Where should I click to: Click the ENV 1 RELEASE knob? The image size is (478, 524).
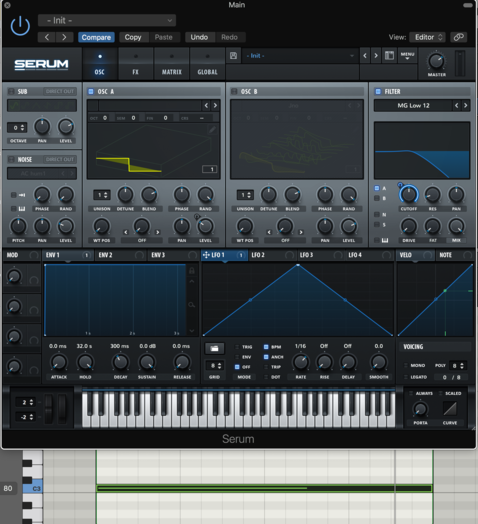click(x=182, y=362)
